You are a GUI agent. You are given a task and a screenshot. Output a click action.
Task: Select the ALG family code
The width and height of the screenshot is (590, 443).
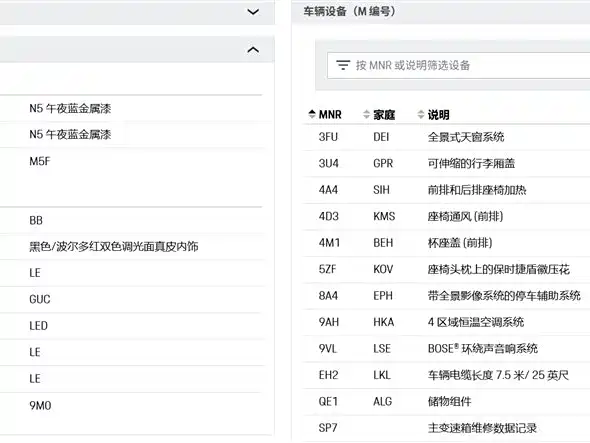pos(383,402)
